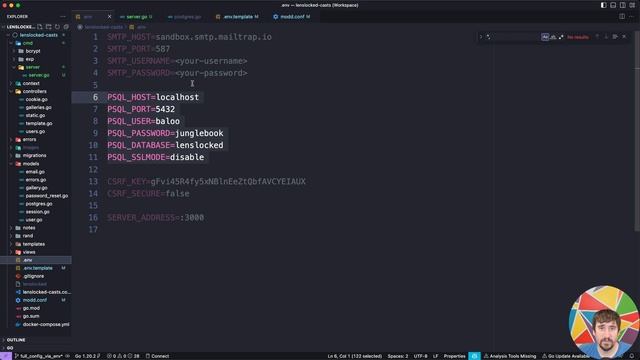Toggle Match Whole Word in find widget

553,37
